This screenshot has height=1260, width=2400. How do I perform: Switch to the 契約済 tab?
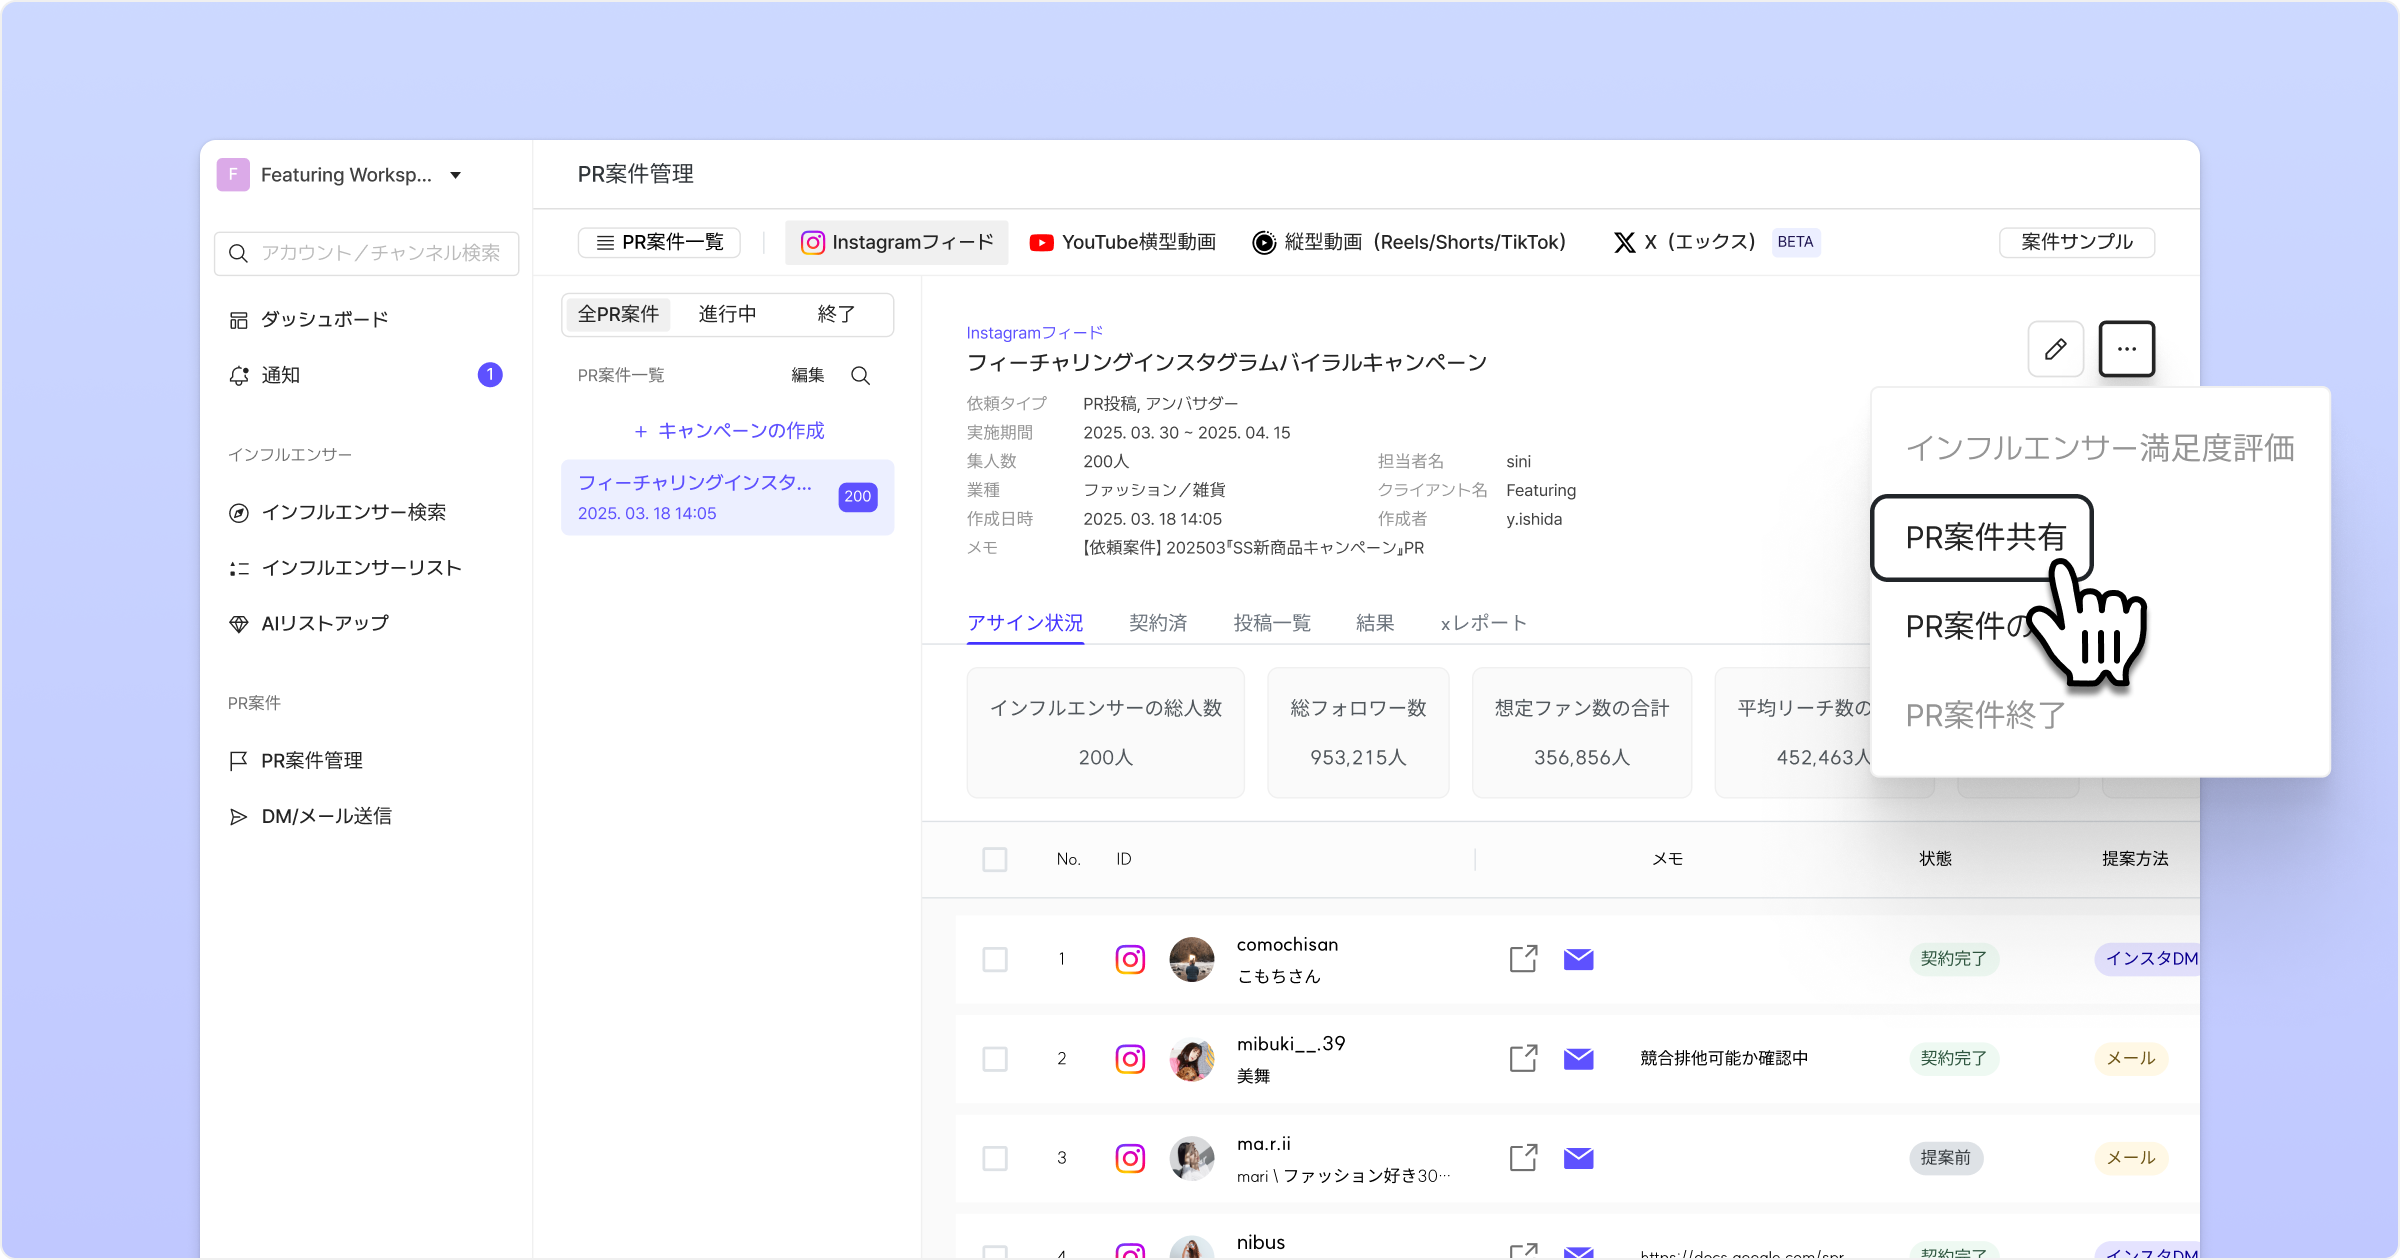pyautogui.click(x=1157, y=623)
